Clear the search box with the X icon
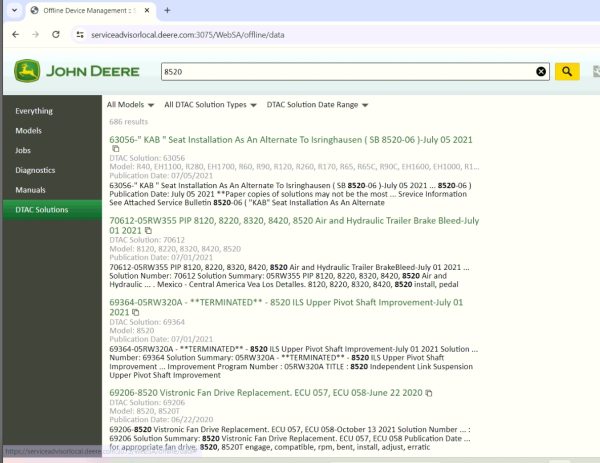 (541, 72)
